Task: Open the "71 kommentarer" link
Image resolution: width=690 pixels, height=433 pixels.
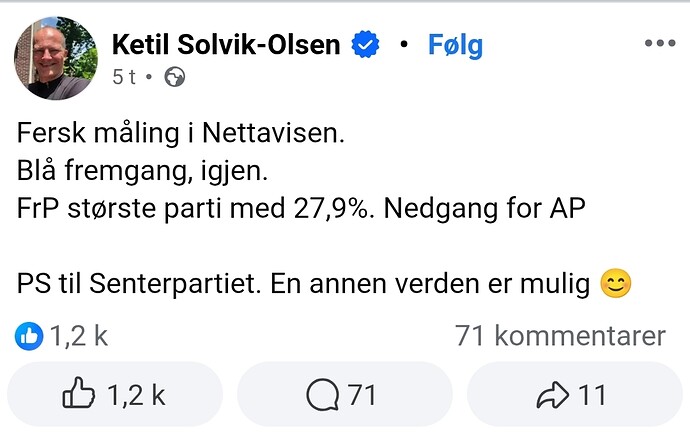Action: click(560, 336)
